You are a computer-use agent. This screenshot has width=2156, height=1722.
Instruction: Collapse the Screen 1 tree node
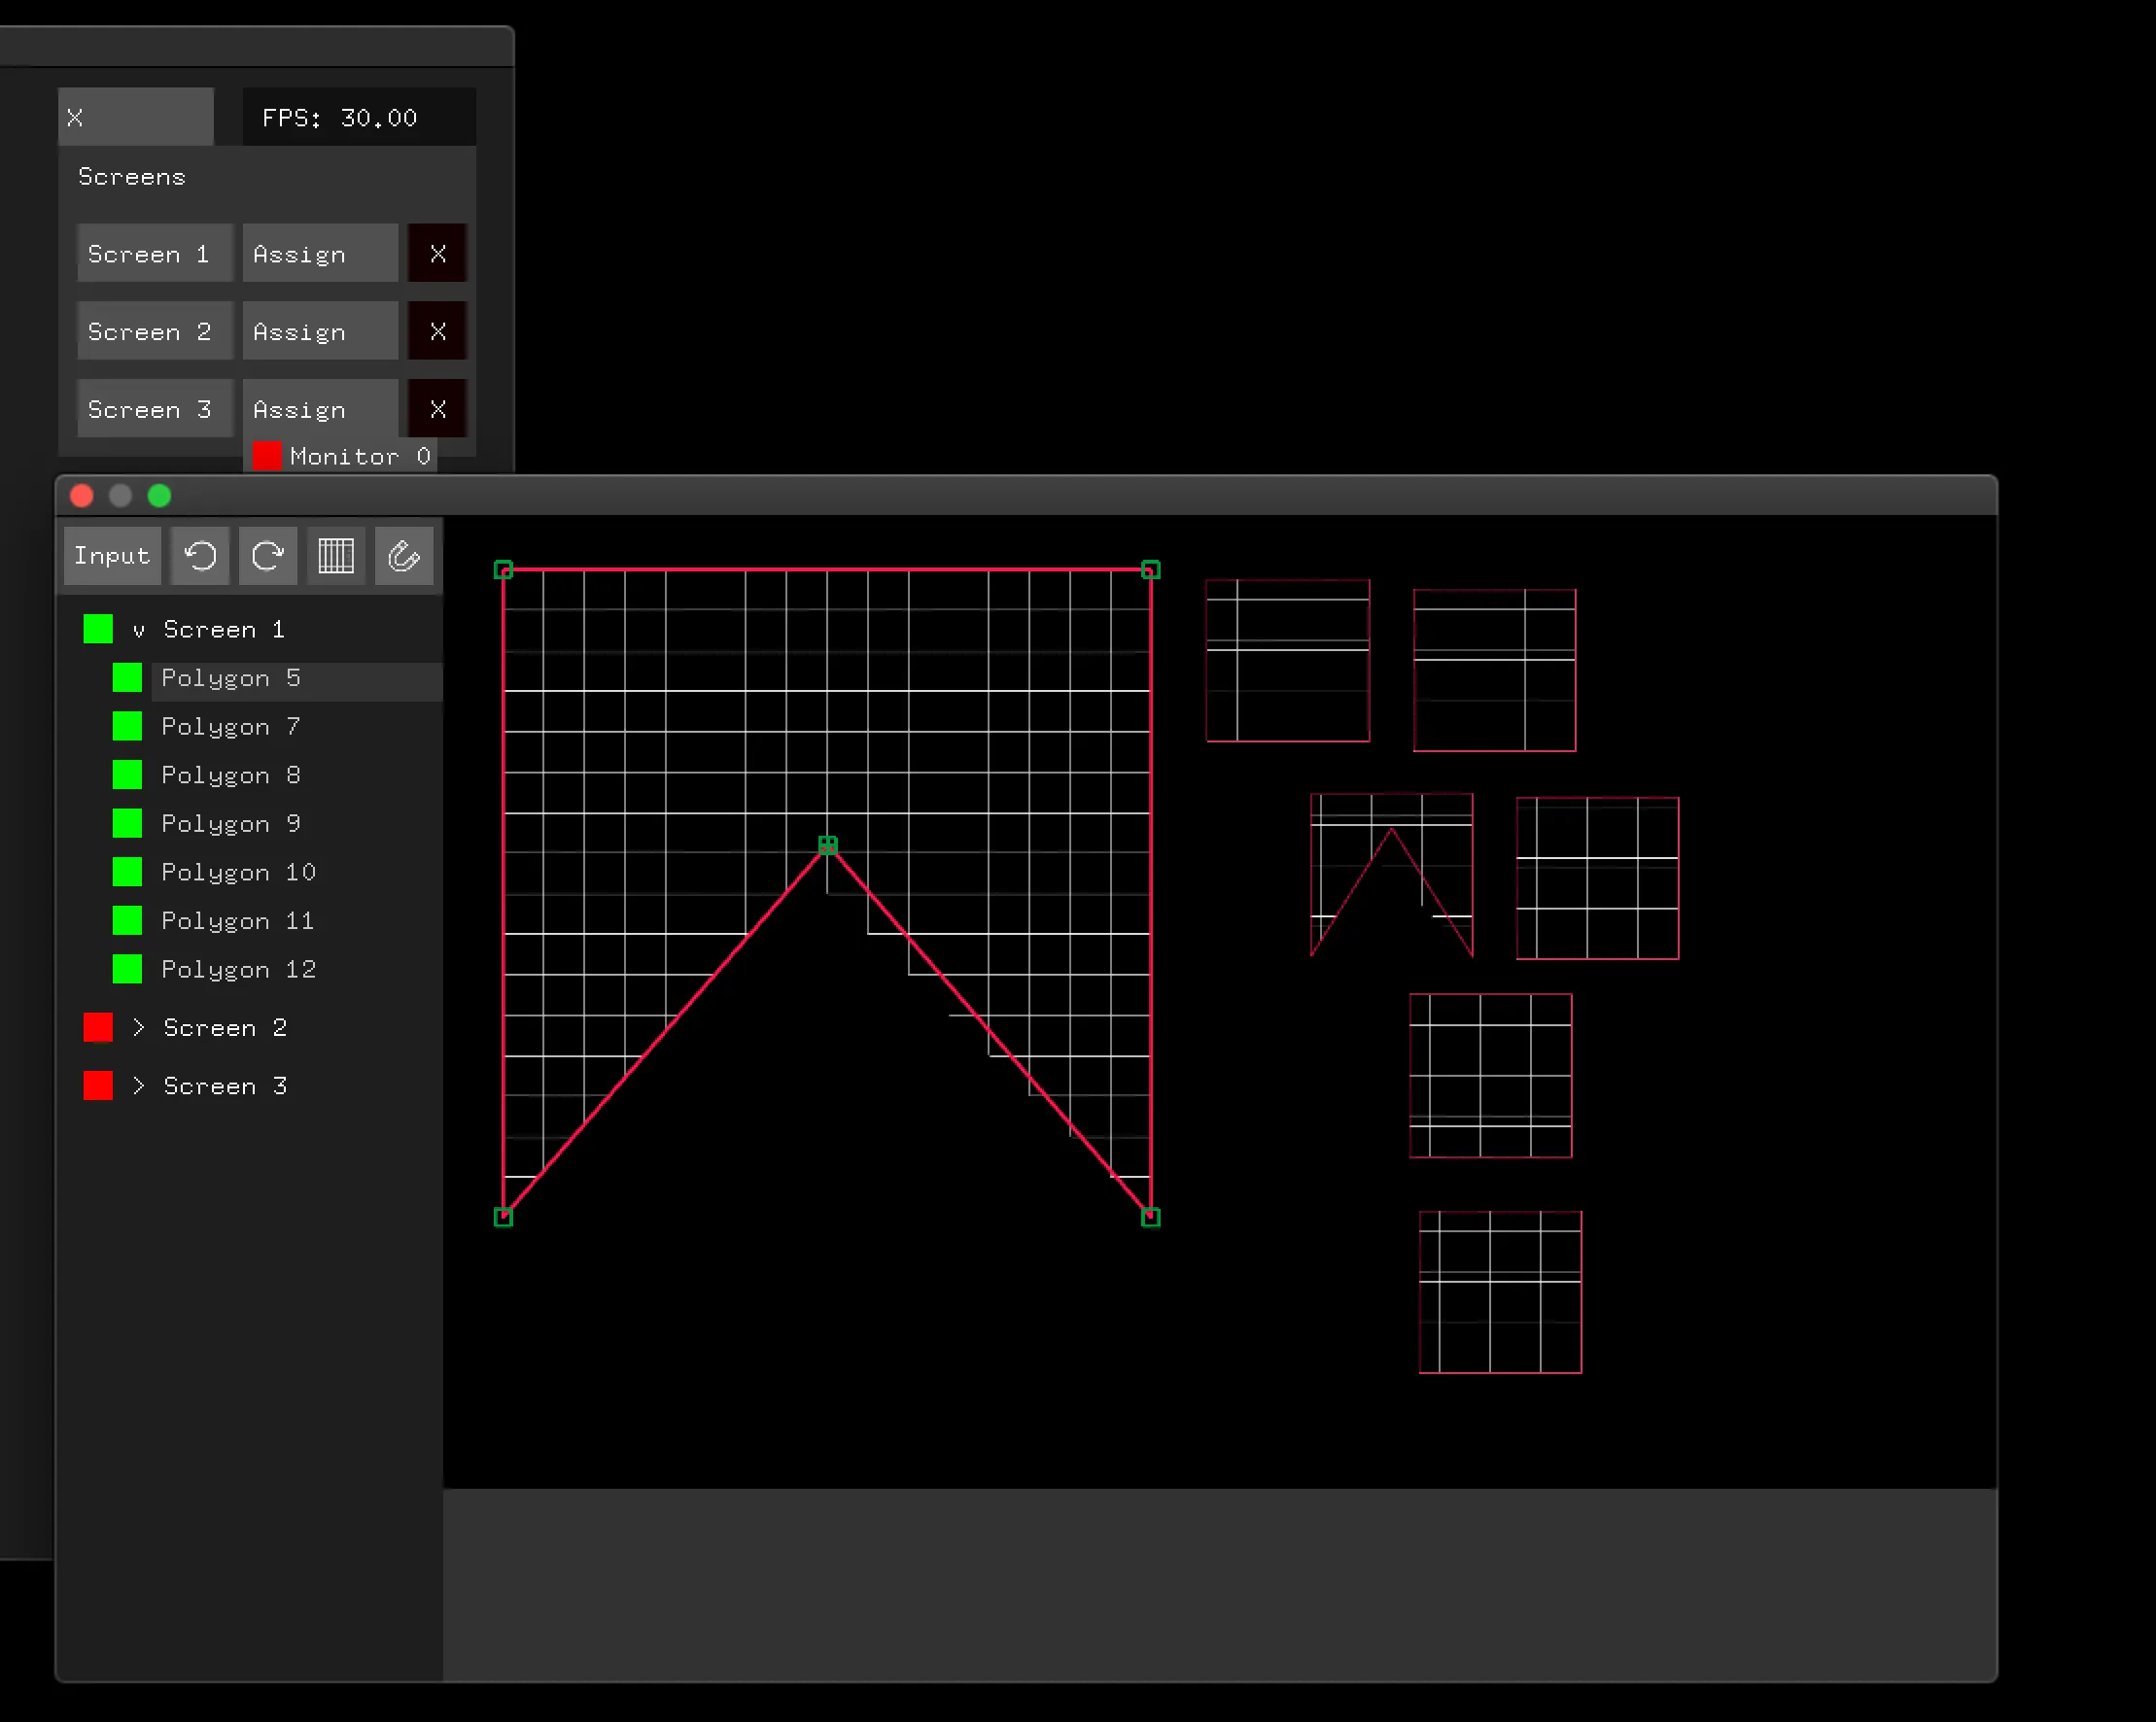tap(139, 630)
